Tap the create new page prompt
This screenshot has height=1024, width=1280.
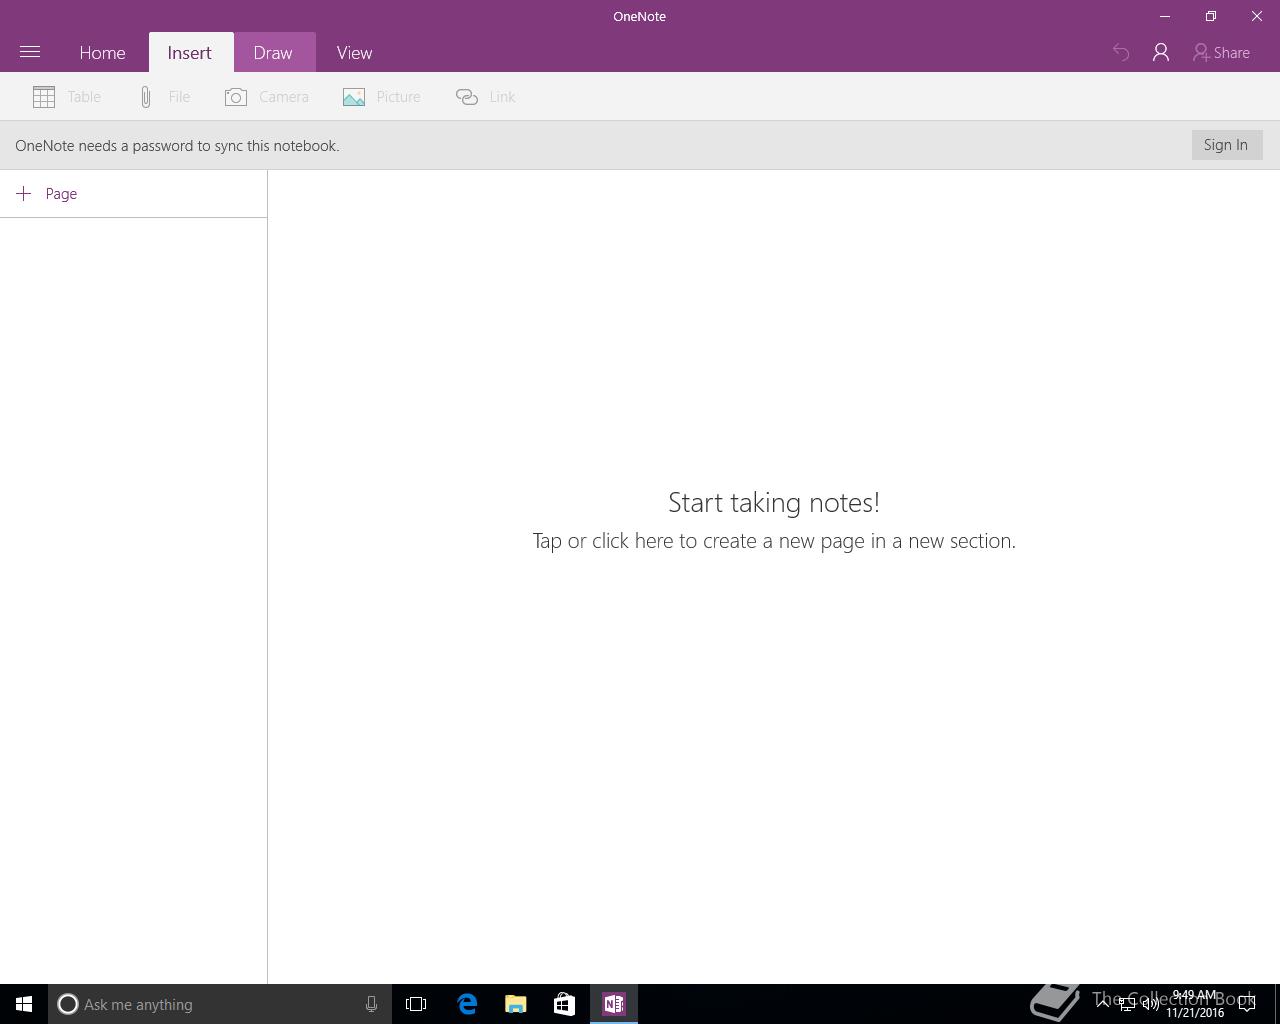click(x=774, y=541)
